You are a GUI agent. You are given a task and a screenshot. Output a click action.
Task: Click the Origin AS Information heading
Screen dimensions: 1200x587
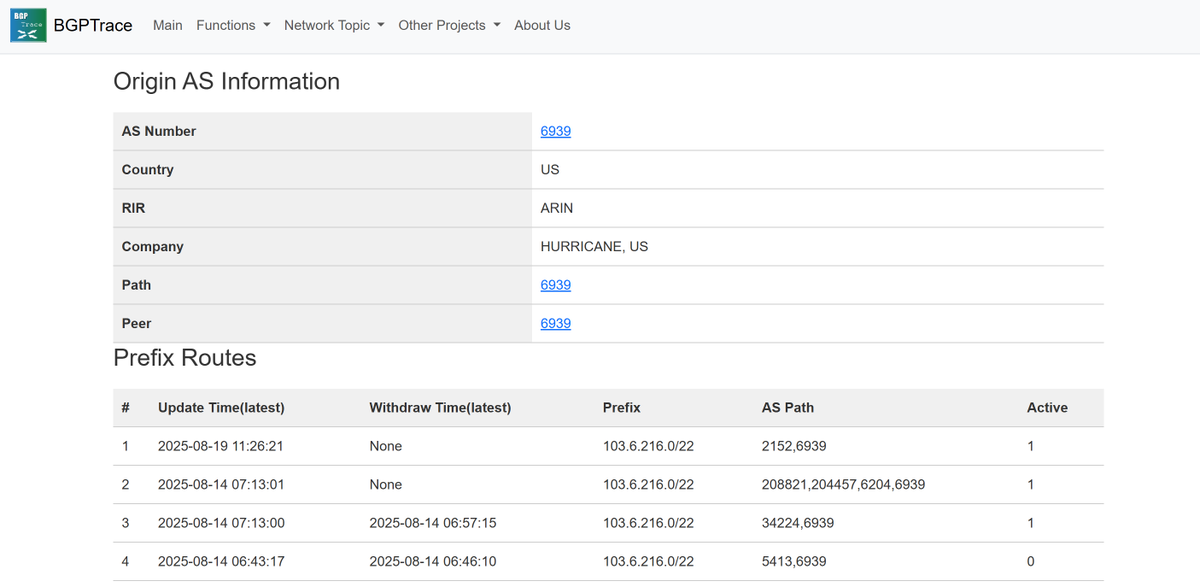[x=227, y=81]
